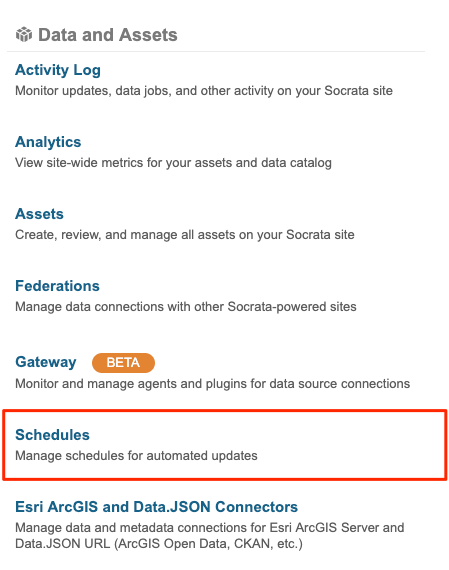
Task: Go to the Assets link
Action: pos(39,214)
